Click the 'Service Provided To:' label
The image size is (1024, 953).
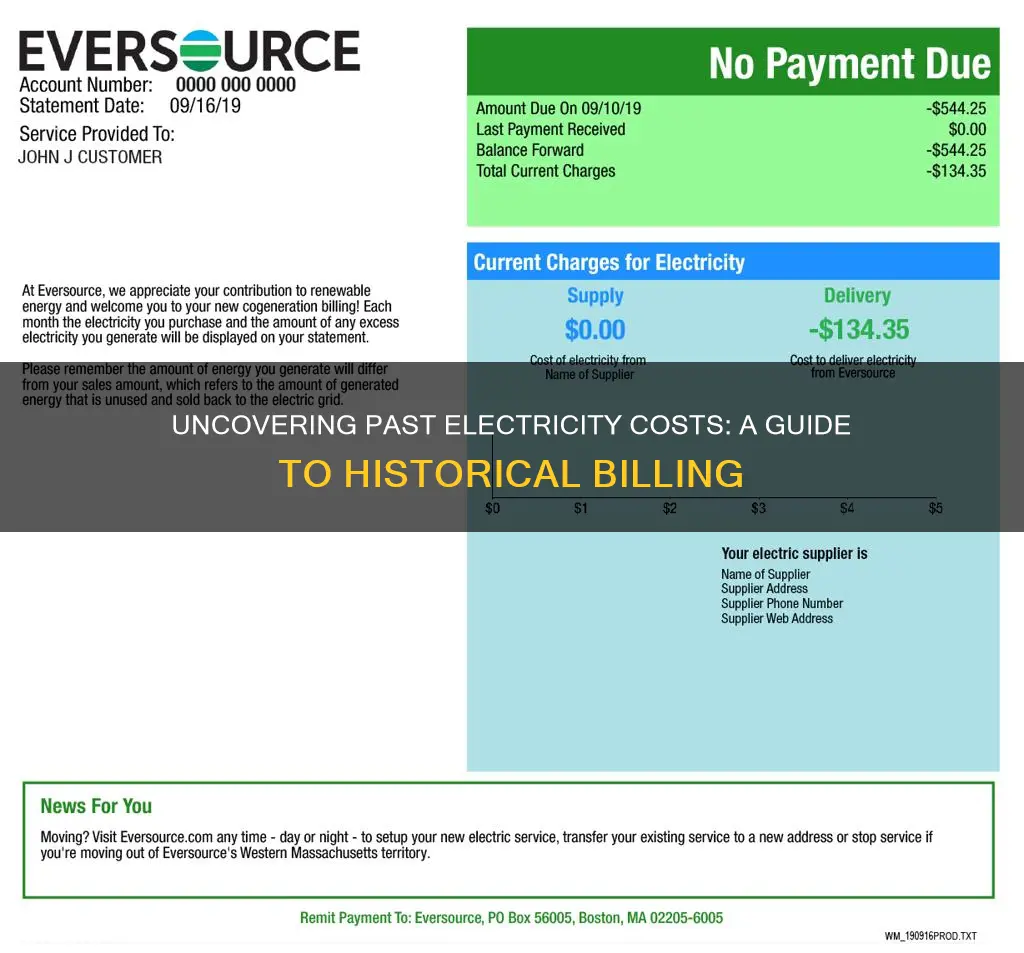(97, 134)
